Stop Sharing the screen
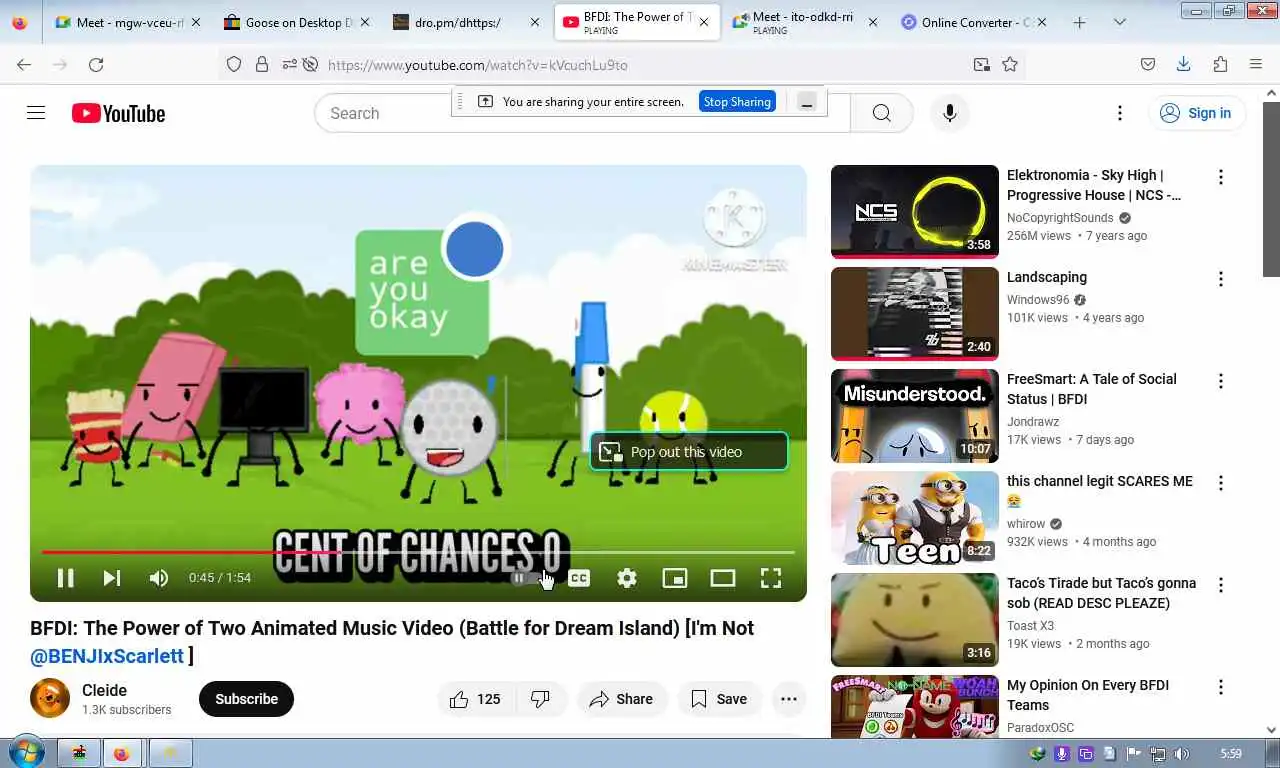 (737, 101)
